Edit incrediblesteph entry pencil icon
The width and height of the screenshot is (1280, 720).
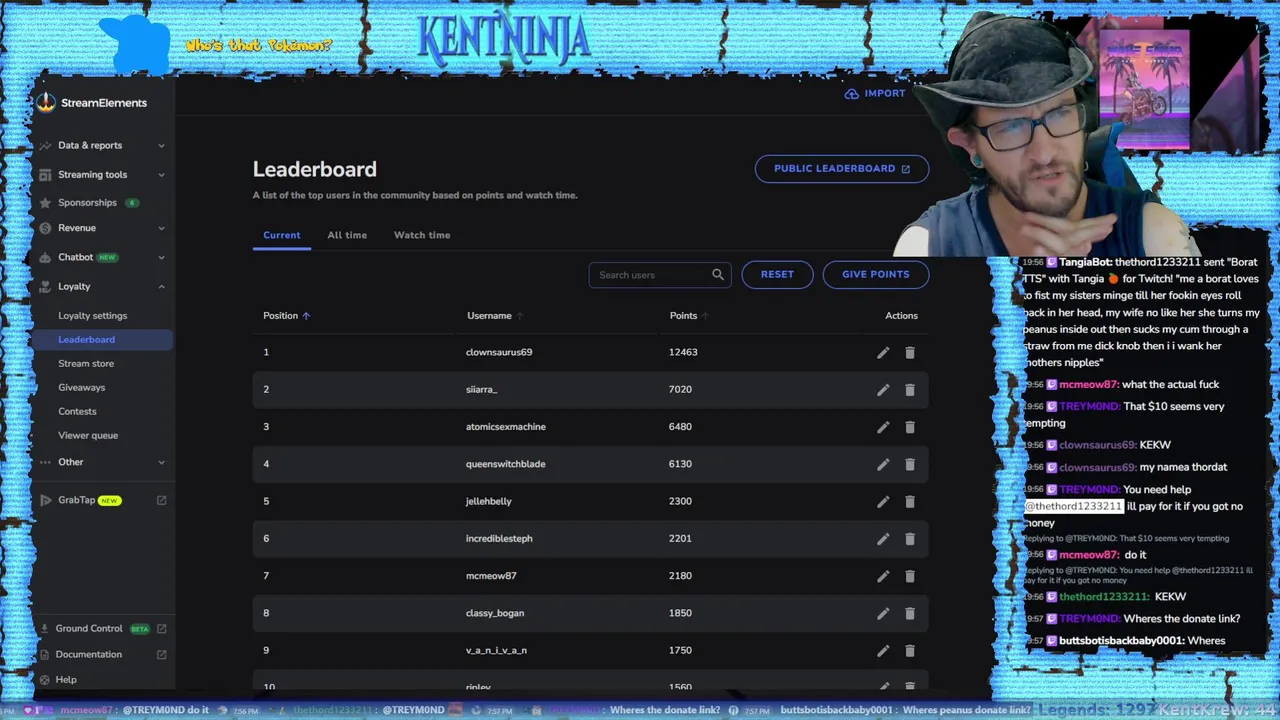[x=883, y=539]
